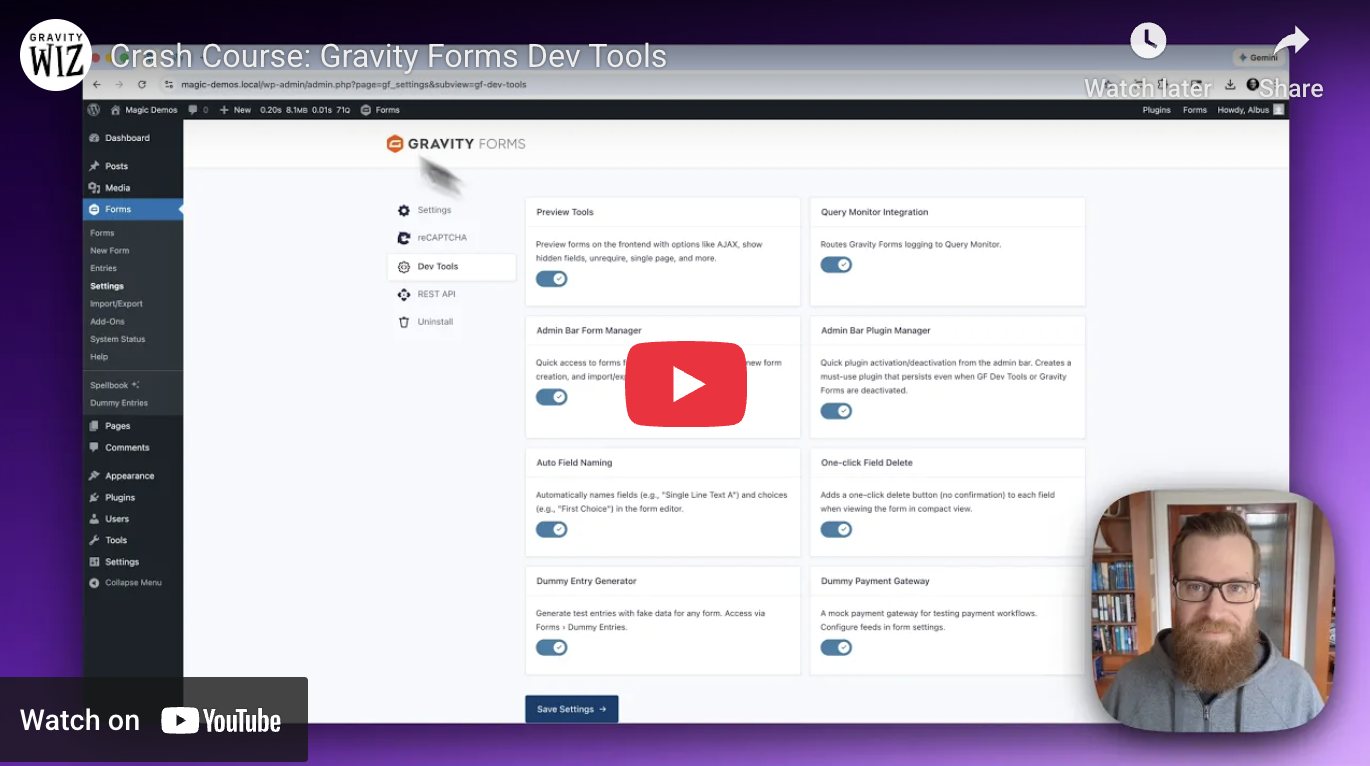The height and width of the screenshot is (766, 1370).
Task: Click the reCAPTCHA icon in settings menu
Action: [x=404, y=237]
